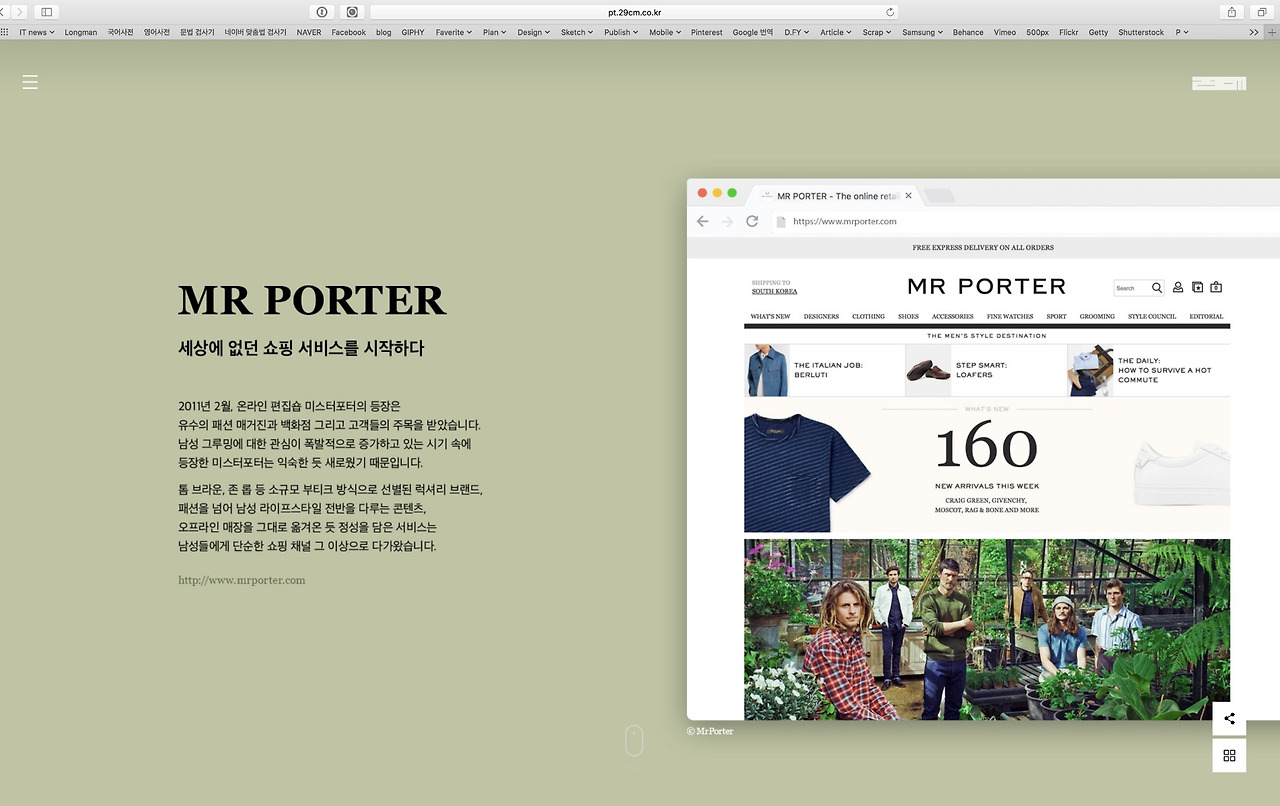Viewport: 1280px width, 806px height.
Task: Open the MR PORTER account icon
Action: click(1178, 287)
